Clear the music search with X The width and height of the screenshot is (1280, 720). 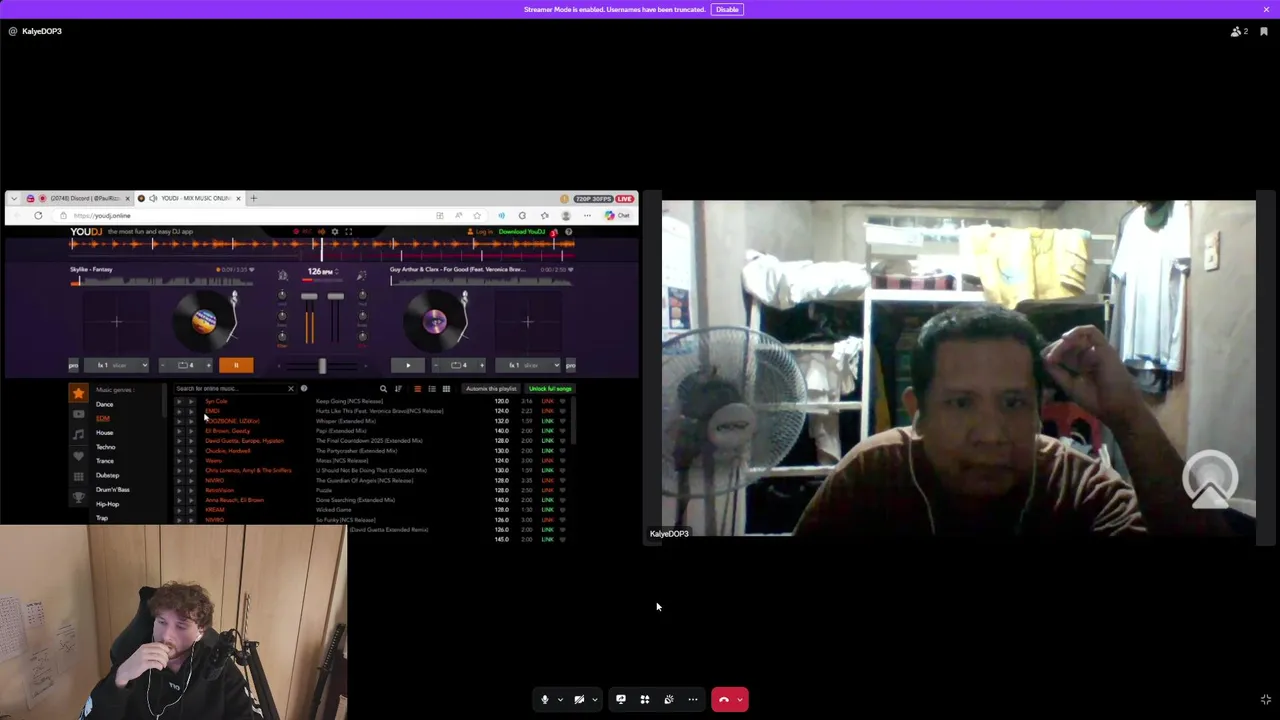click(x=291, y=388)
